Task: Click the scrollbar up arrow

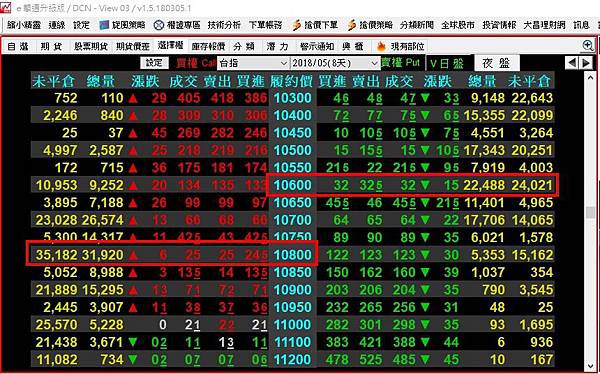Action: [590, 78]
